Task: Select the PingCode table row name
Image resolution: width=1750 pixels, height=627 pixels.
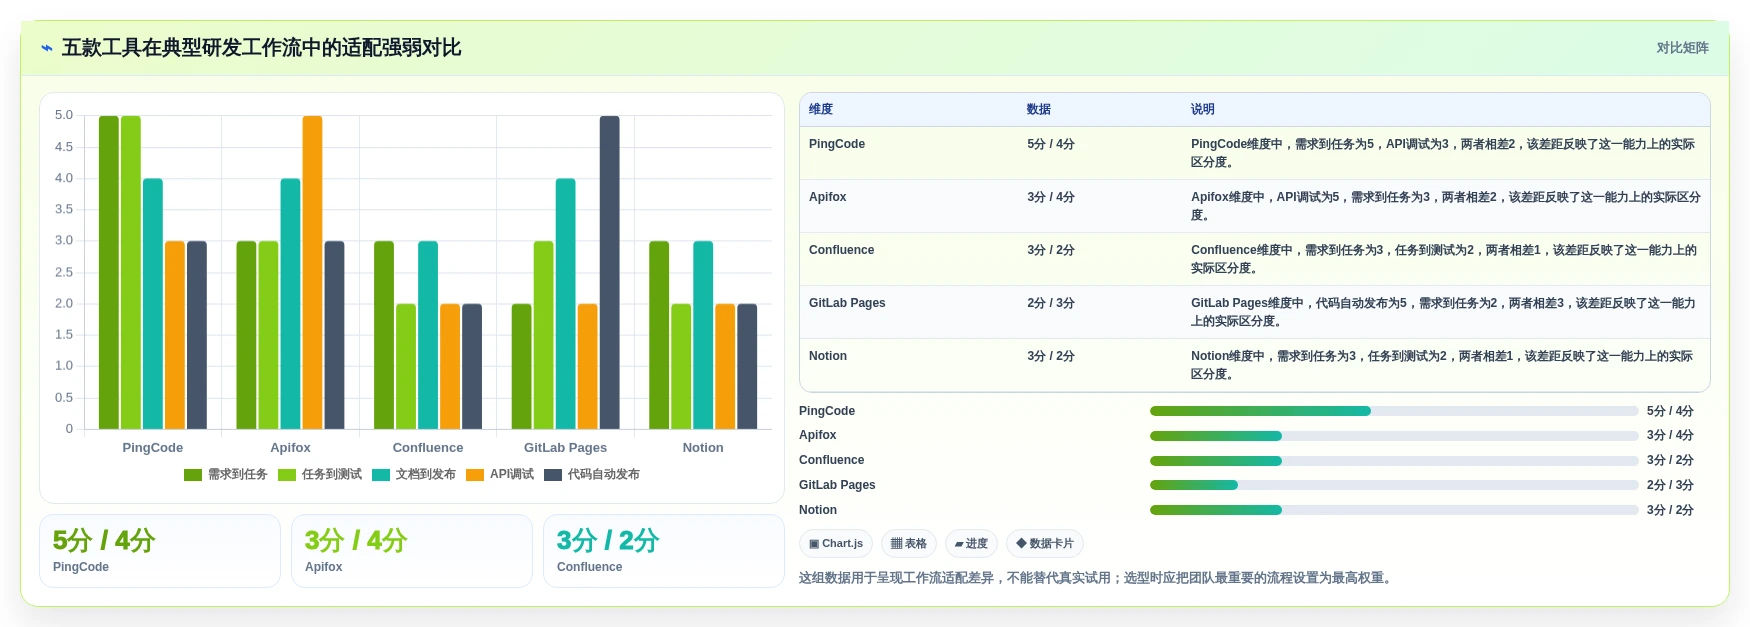Action: (x=837, y=144)
